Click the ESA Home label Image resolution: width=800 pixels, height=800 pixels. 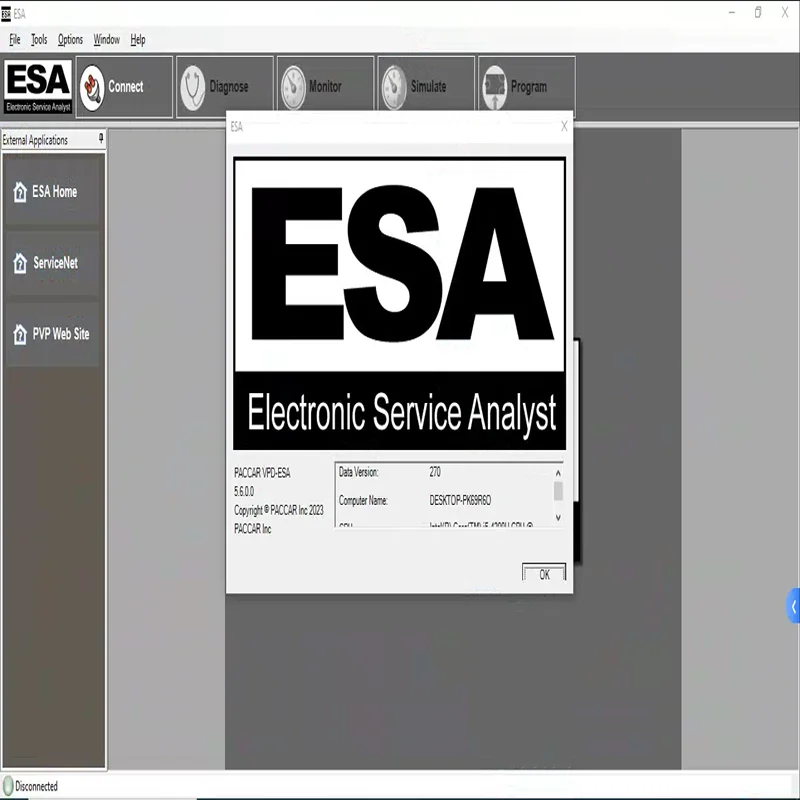pyautogui.click(x=55, y=192)
